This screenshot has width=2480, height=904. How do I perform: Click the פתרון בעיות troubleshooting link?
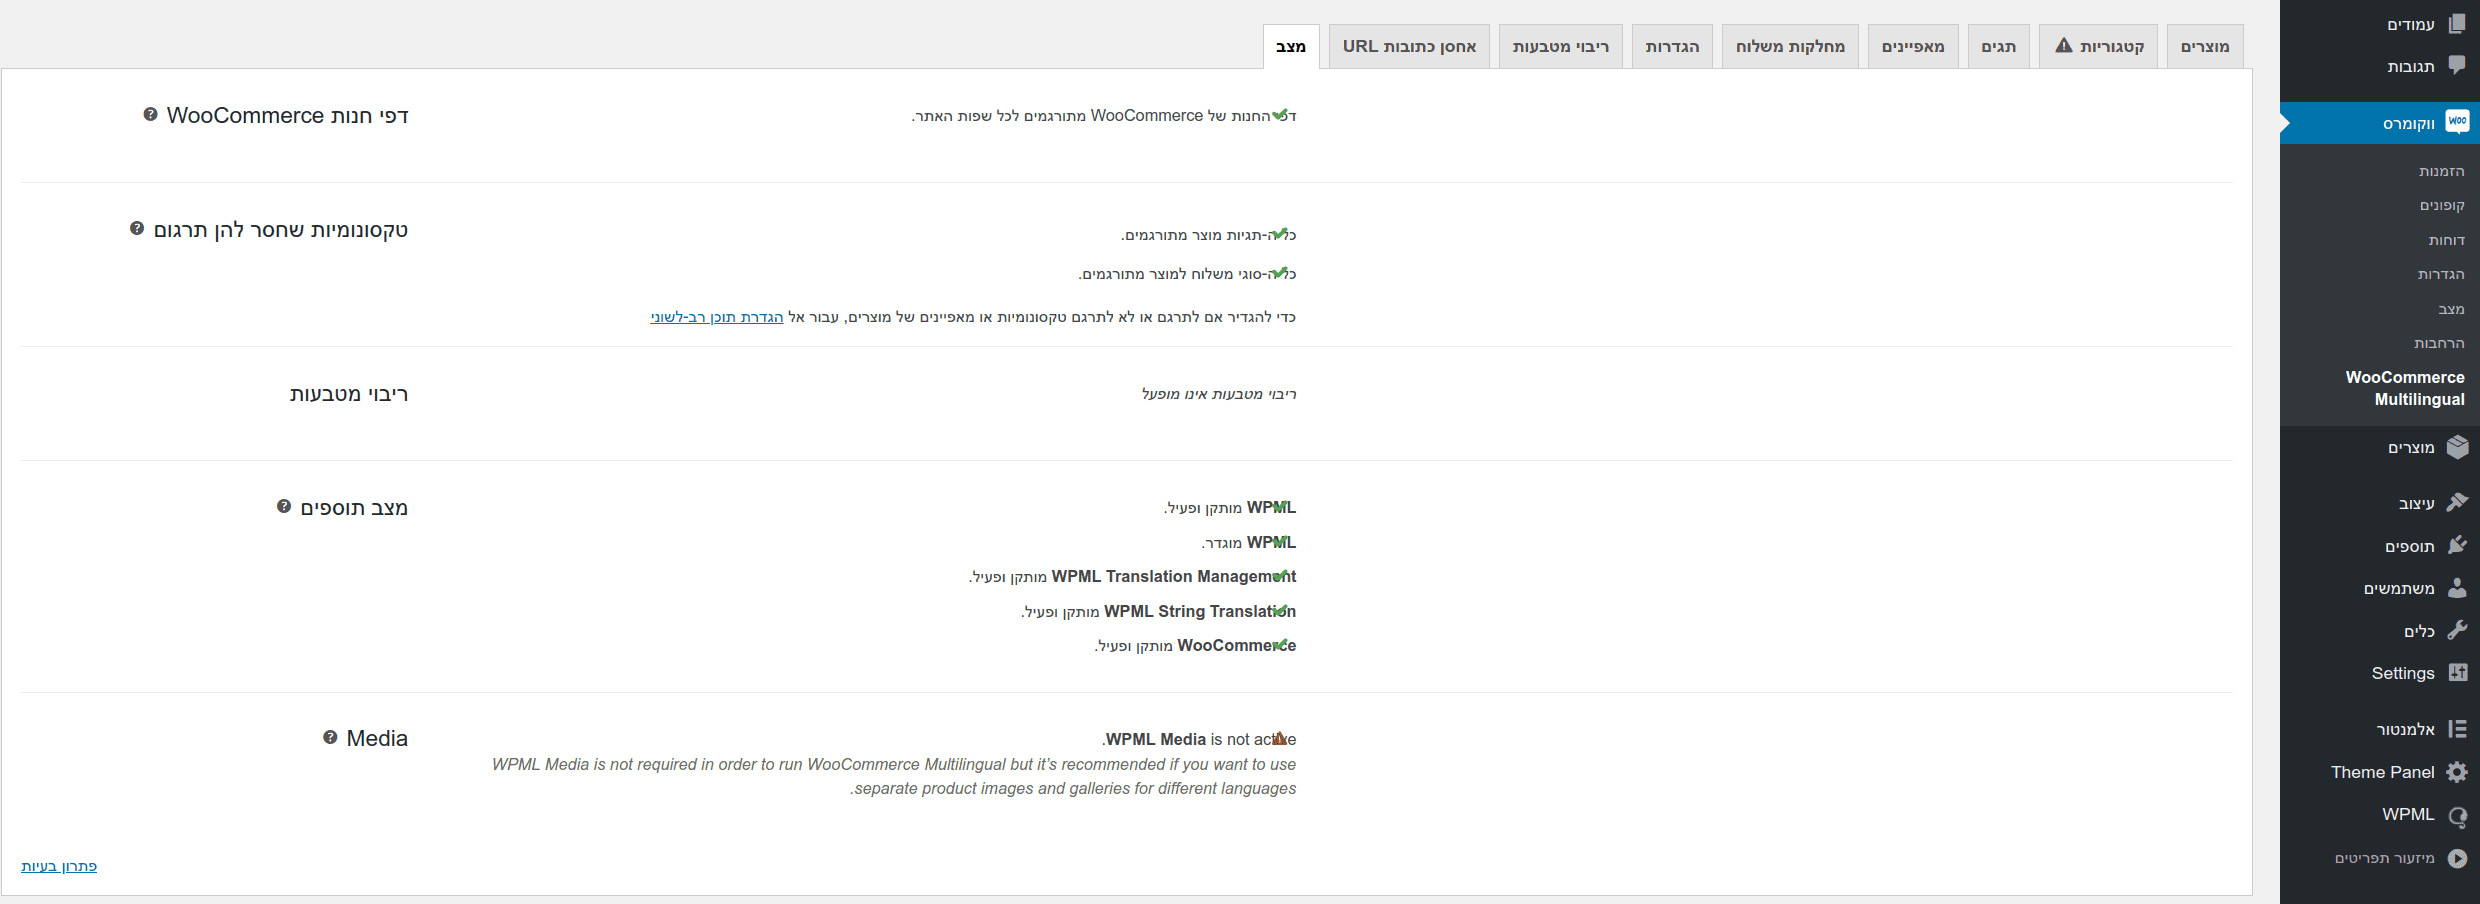pos(59,866)
